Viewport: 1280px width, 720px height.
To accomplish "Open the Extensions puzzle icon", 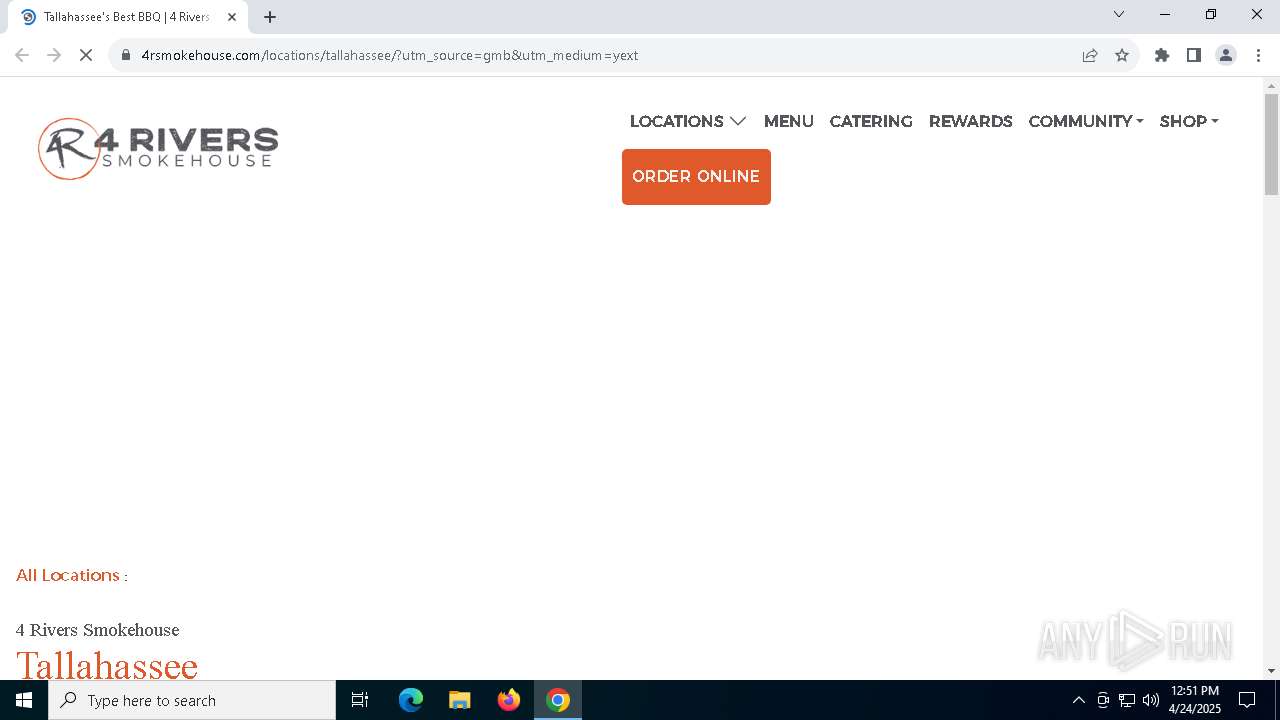I will click(x=1162, y=55).
